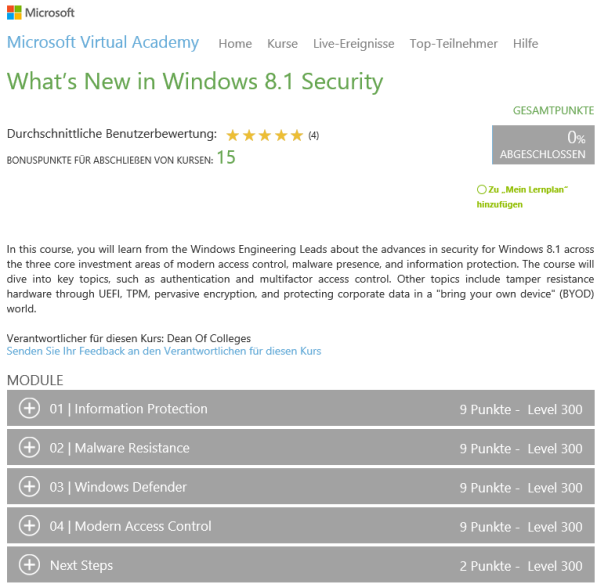Click the fifth rating star
The width and height of the screenshot is (600, 586).
click(297, 135)
